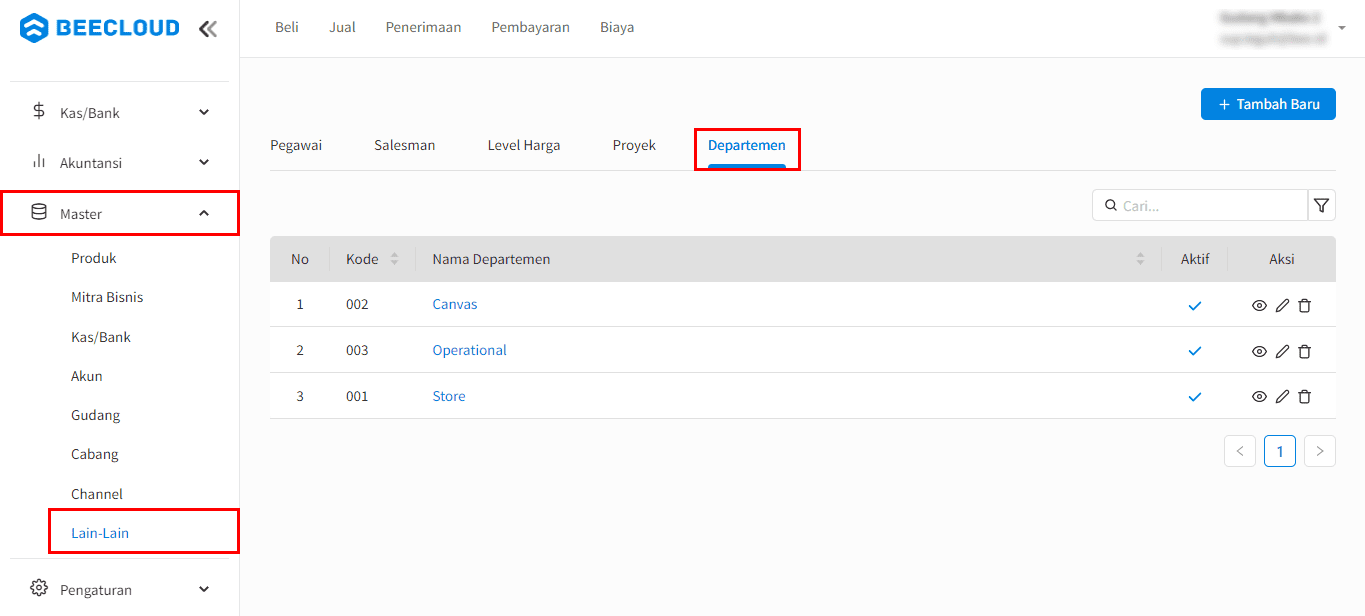Screen dimensions: 1365x616
Task: Open the Level Harga tab
Action: coord(523,146)
